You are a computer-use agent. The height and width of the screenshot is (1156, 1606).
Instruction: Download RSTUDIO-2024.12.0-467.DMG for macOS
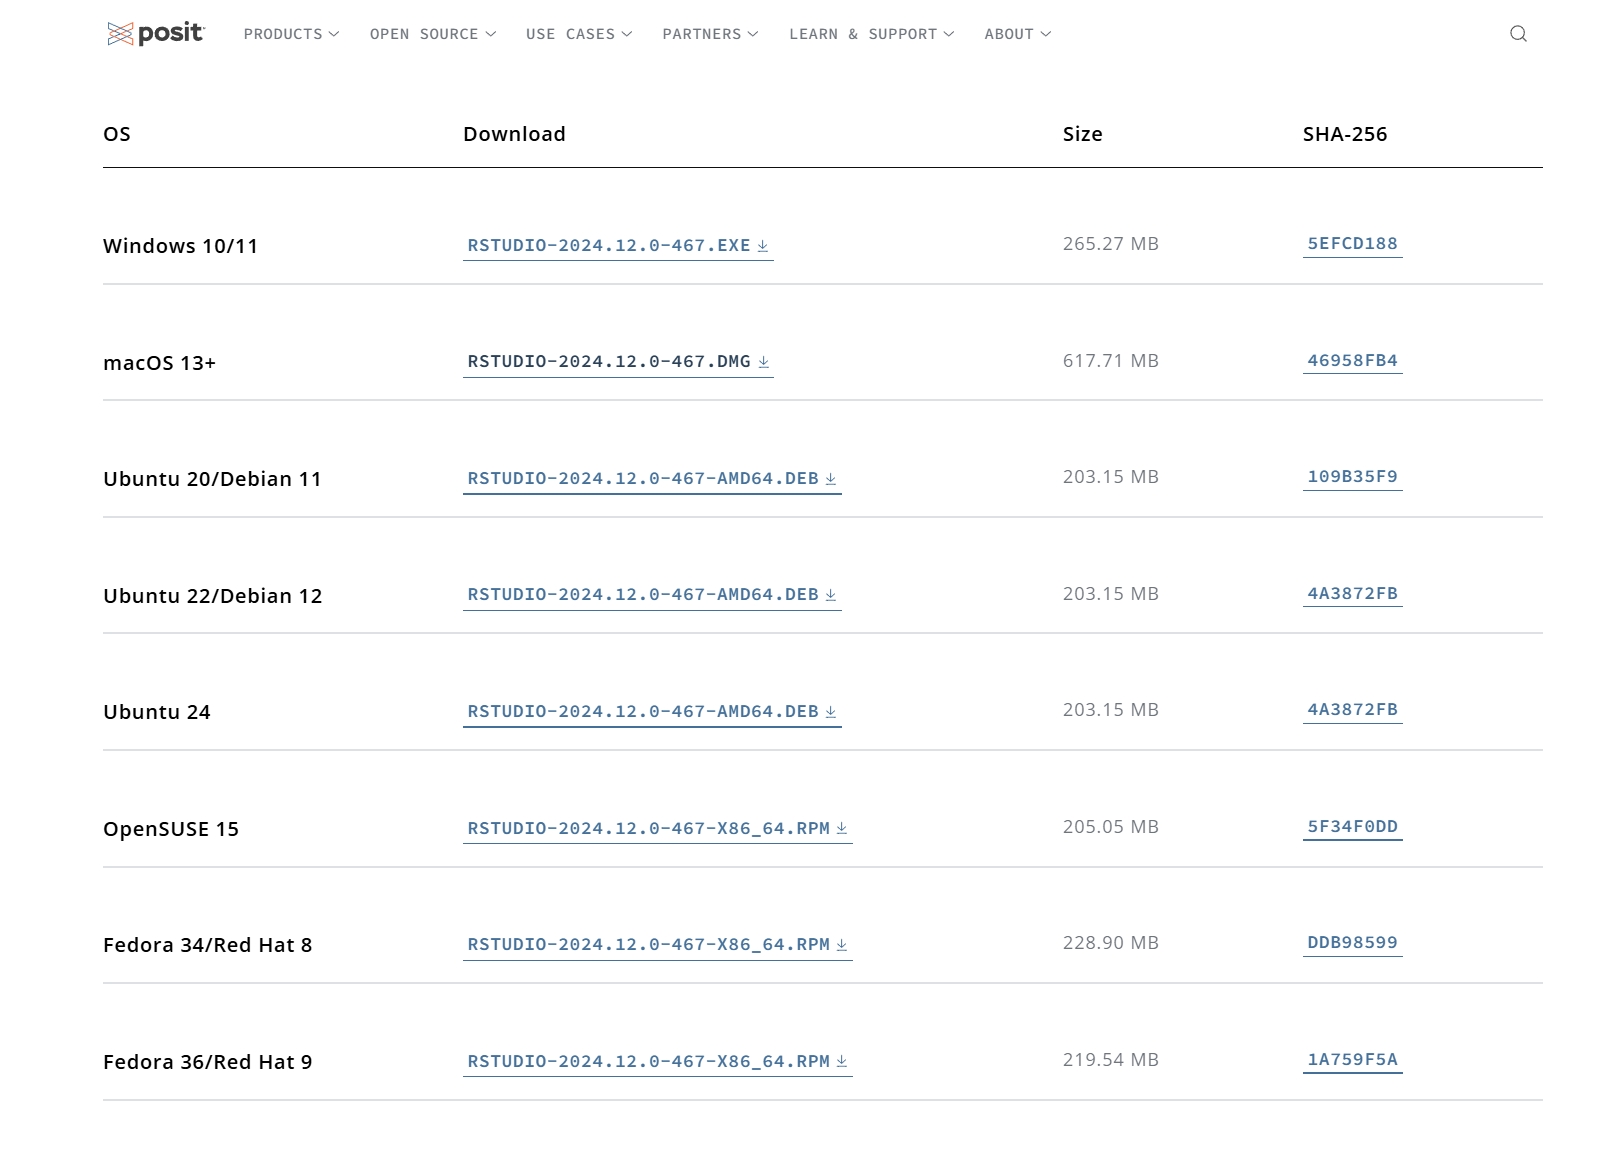point(618,362)
